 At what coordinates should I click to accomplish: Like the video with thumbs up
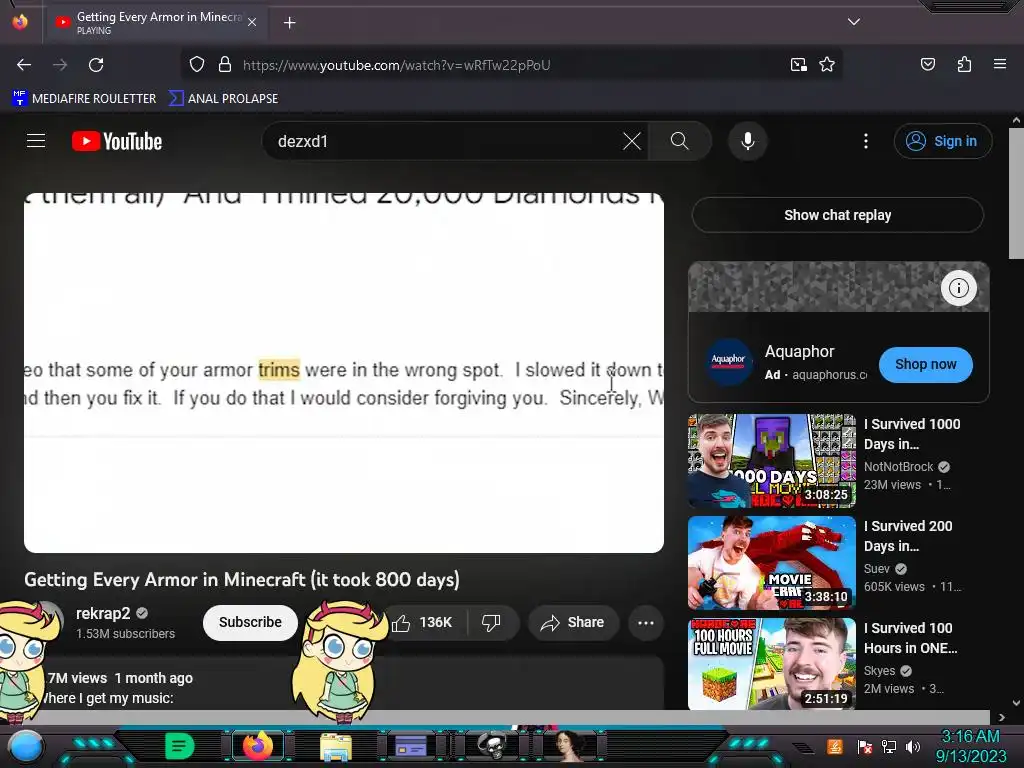423,622
